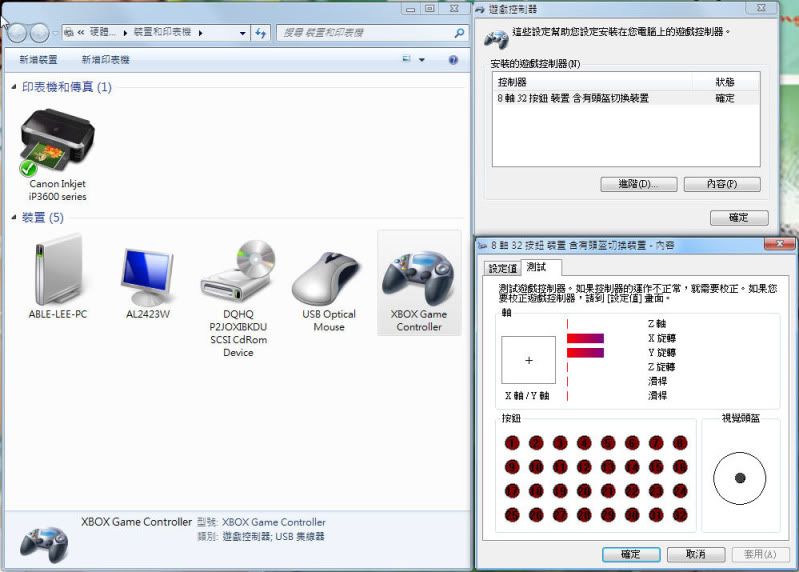Select the AL2423W monitor icon
The image size is (799, 572).
click(147, 273)
